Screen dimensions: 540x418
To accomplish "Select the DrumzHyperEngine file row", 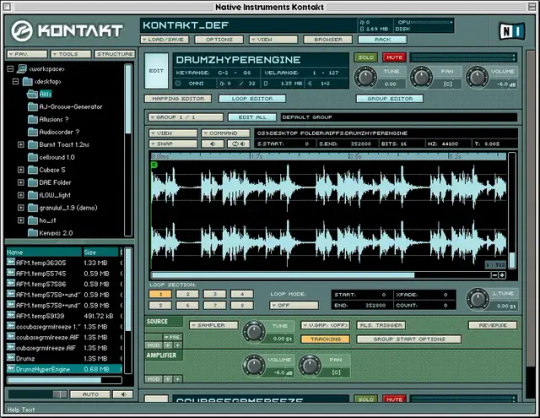I will click(x=64, y=369).
